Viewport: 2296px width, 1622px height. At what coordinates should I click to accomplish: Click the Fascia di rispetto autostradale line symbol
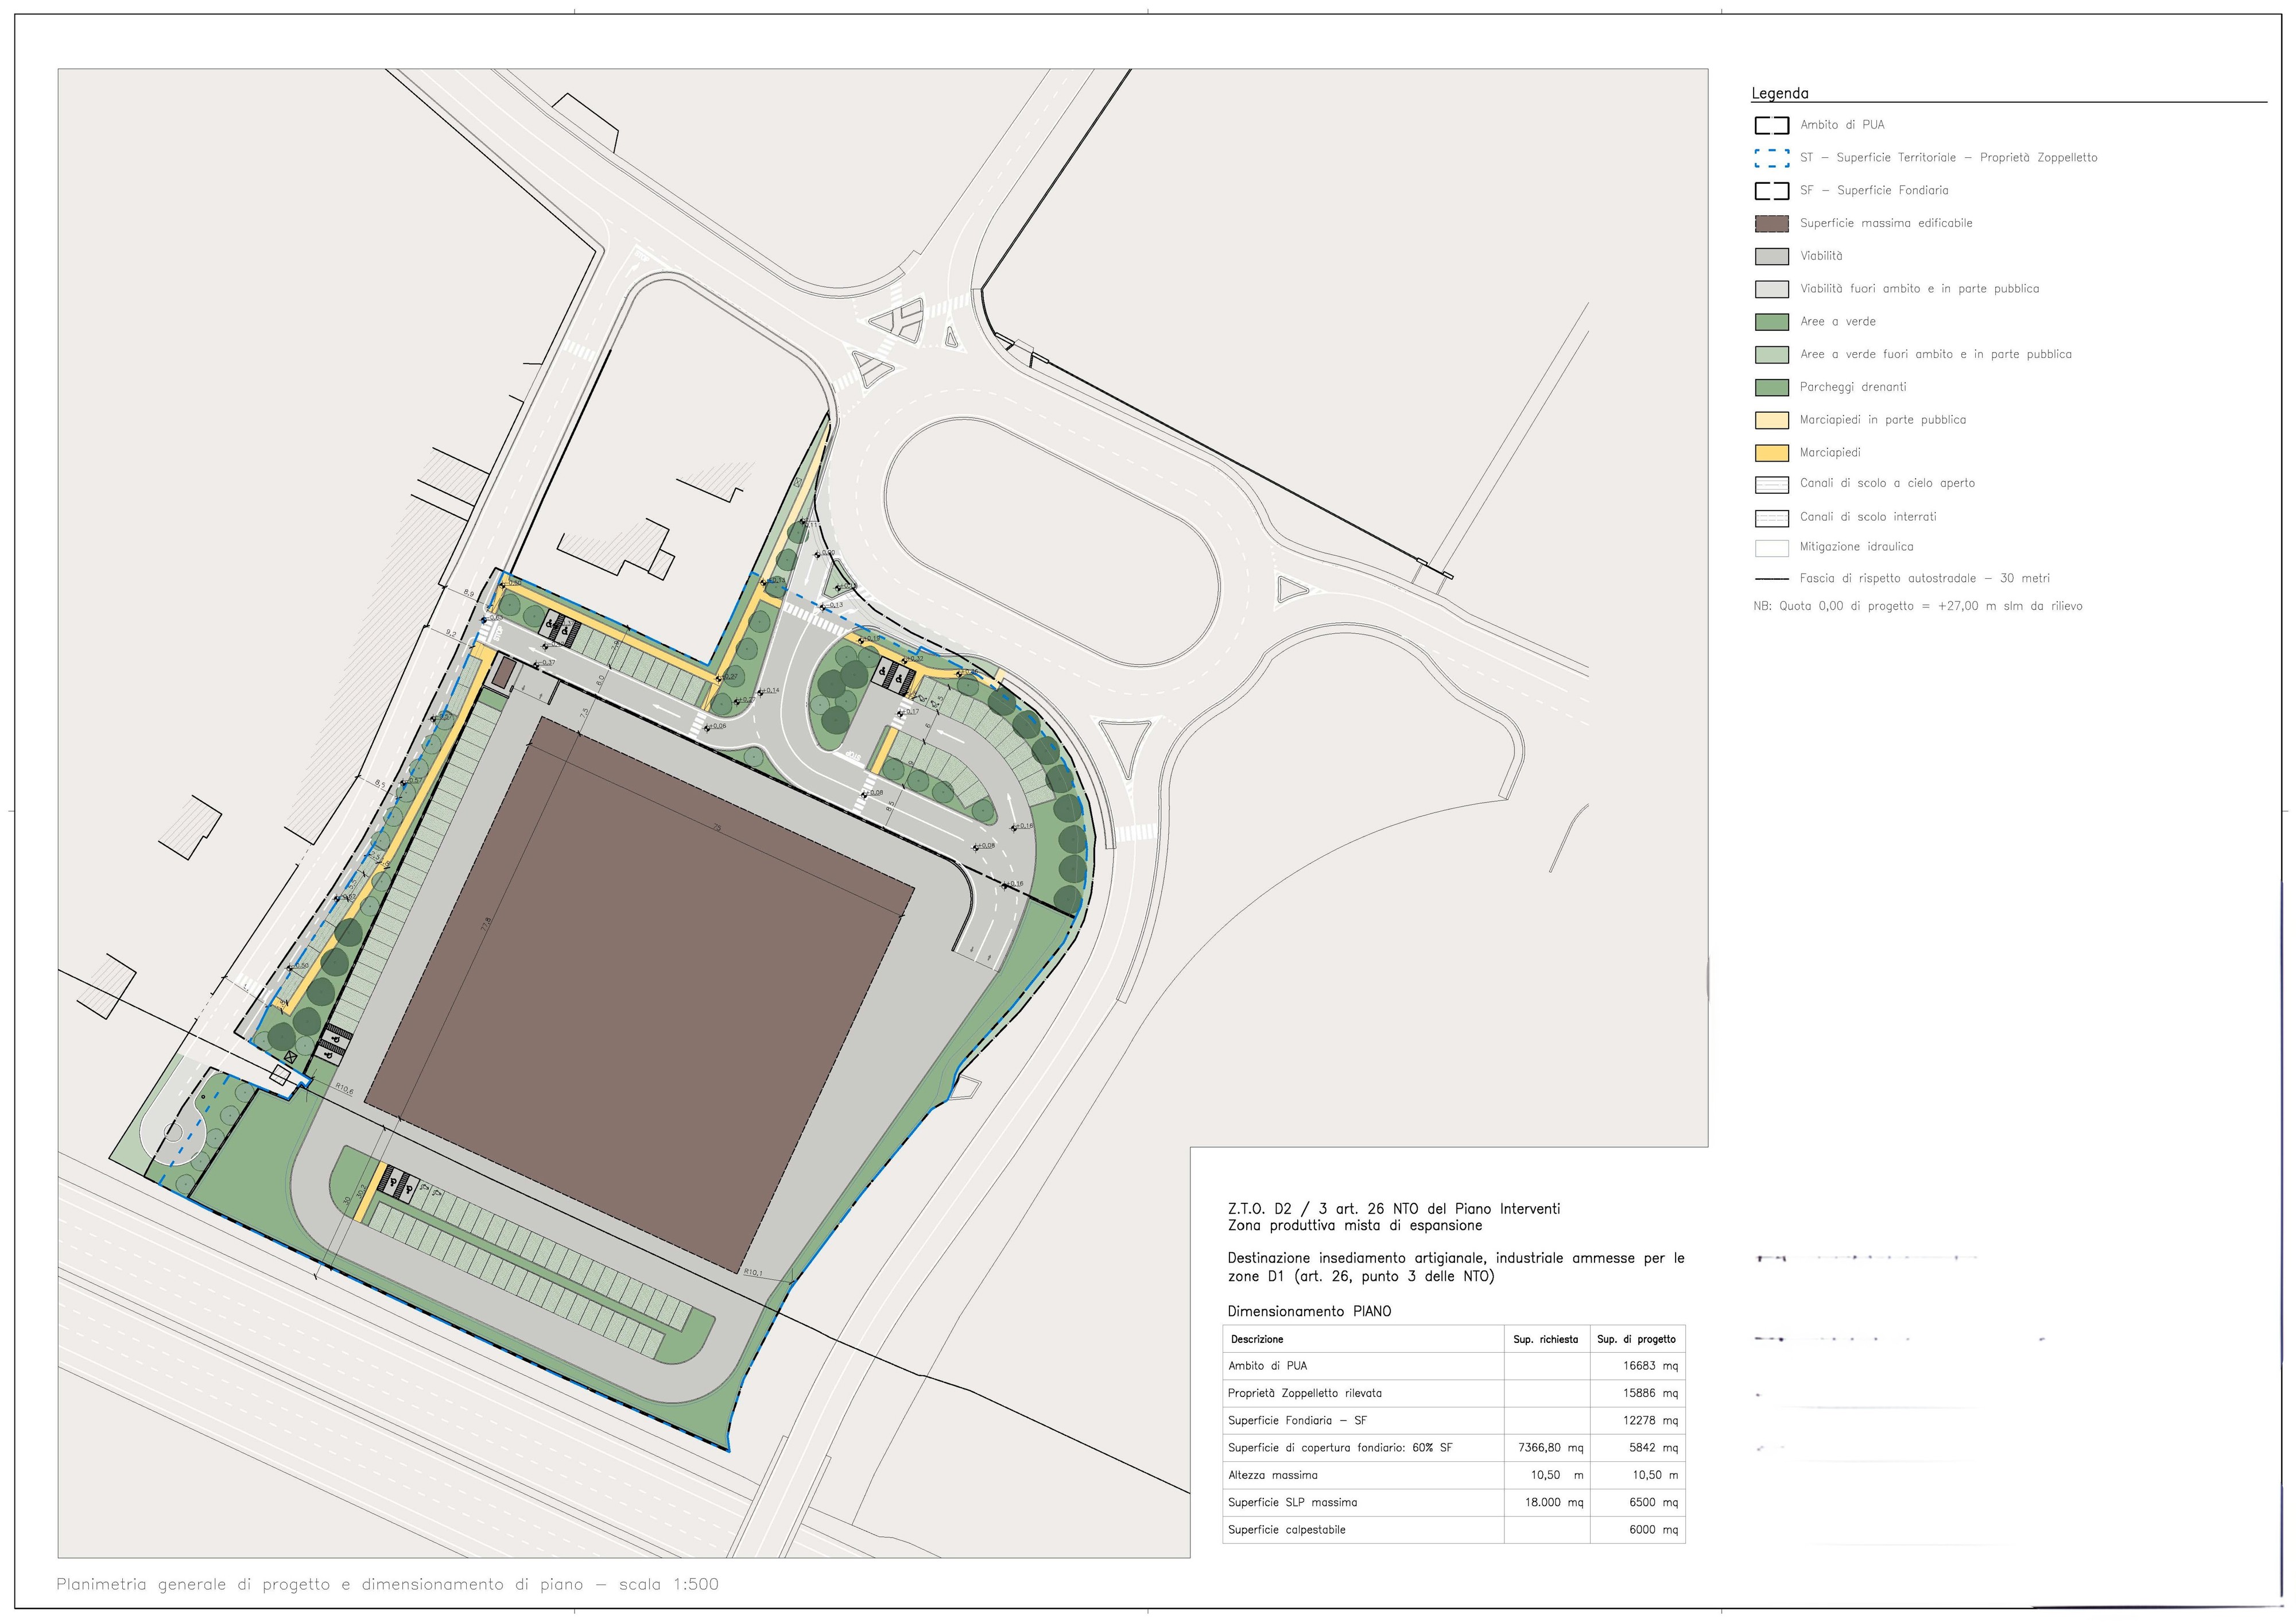coord(1771,579)
